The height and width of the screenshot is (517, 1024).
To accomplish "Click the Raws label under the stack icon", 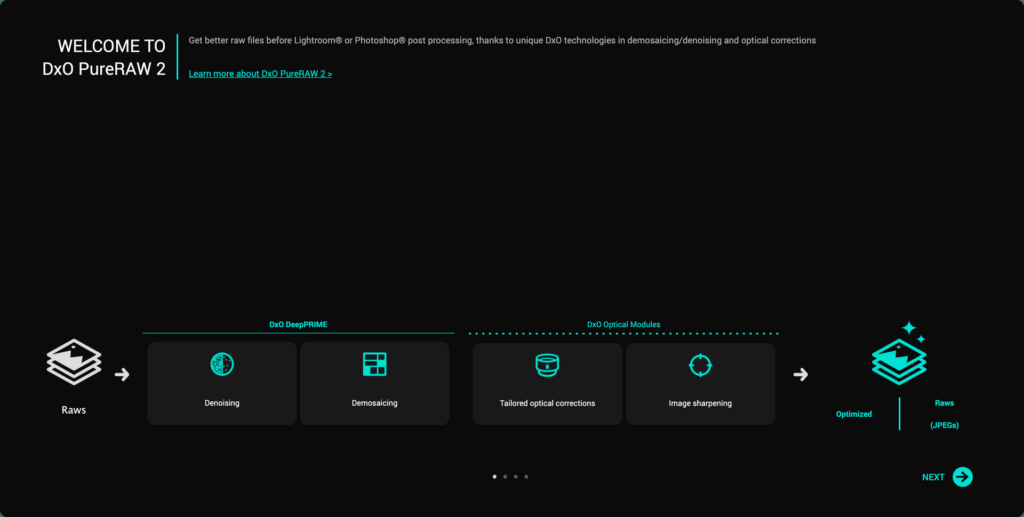I will 74,411.
